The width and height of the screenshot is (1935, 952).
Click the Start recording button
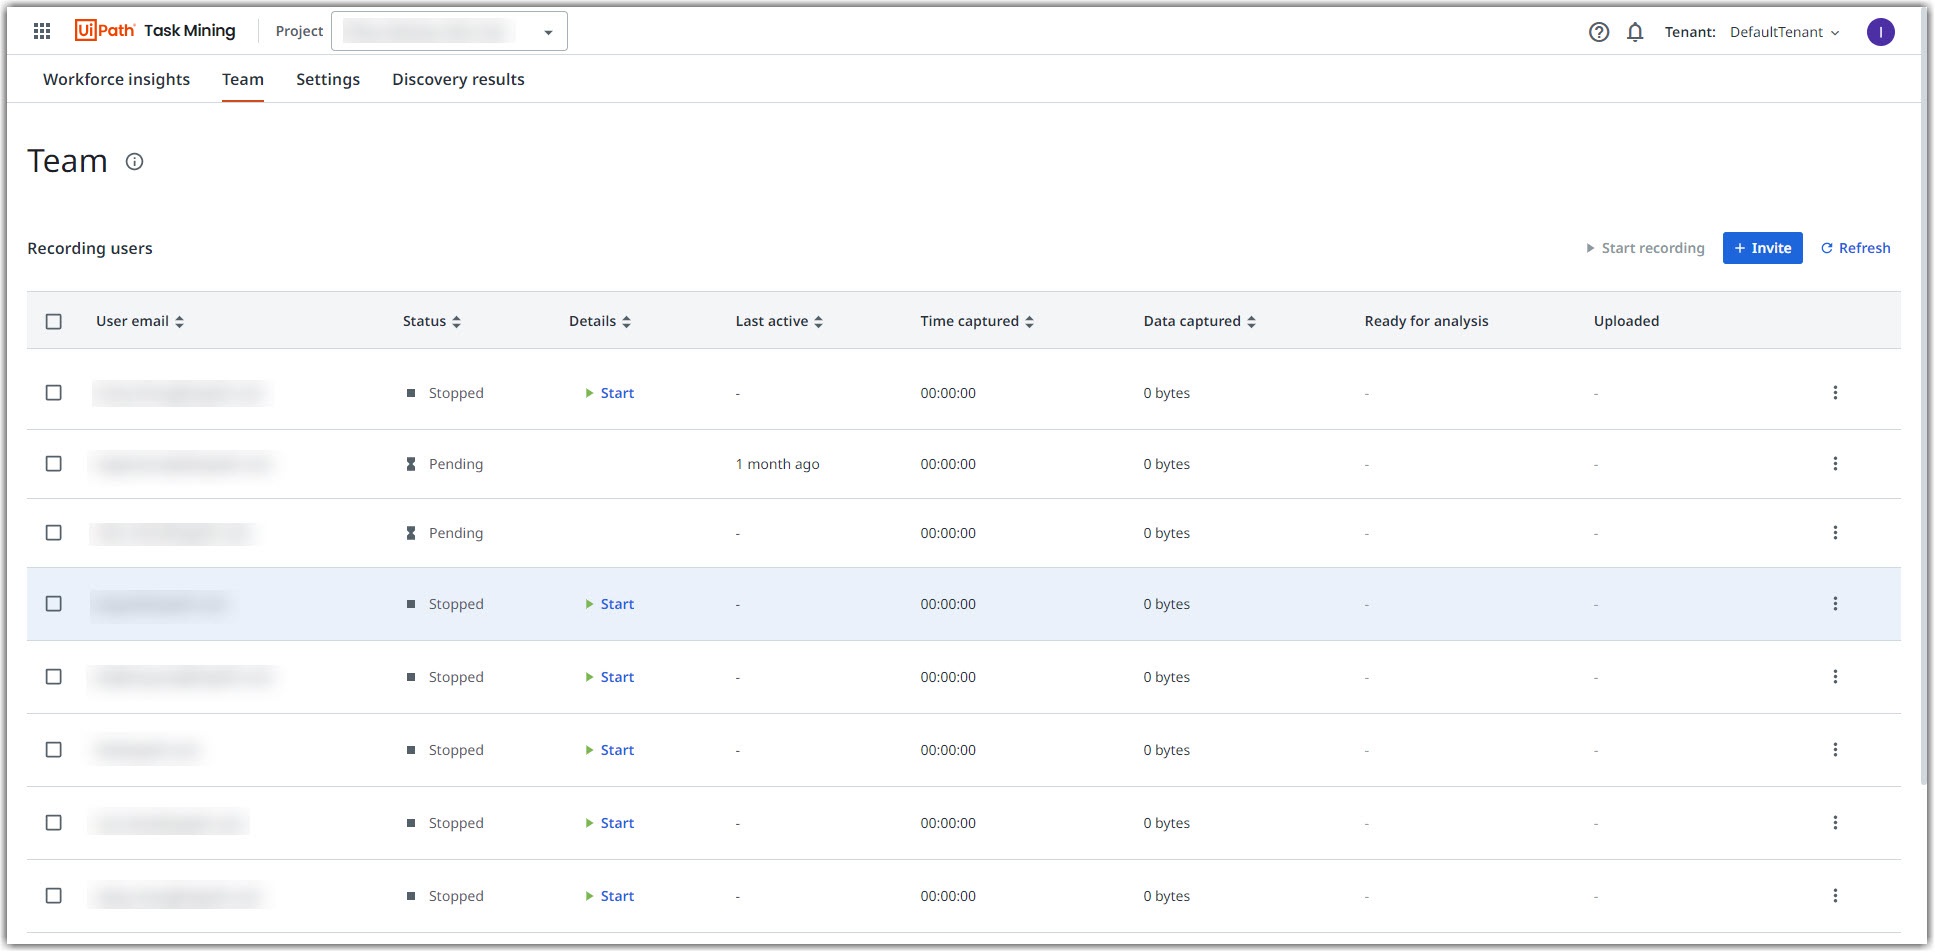coord(1645,248)
